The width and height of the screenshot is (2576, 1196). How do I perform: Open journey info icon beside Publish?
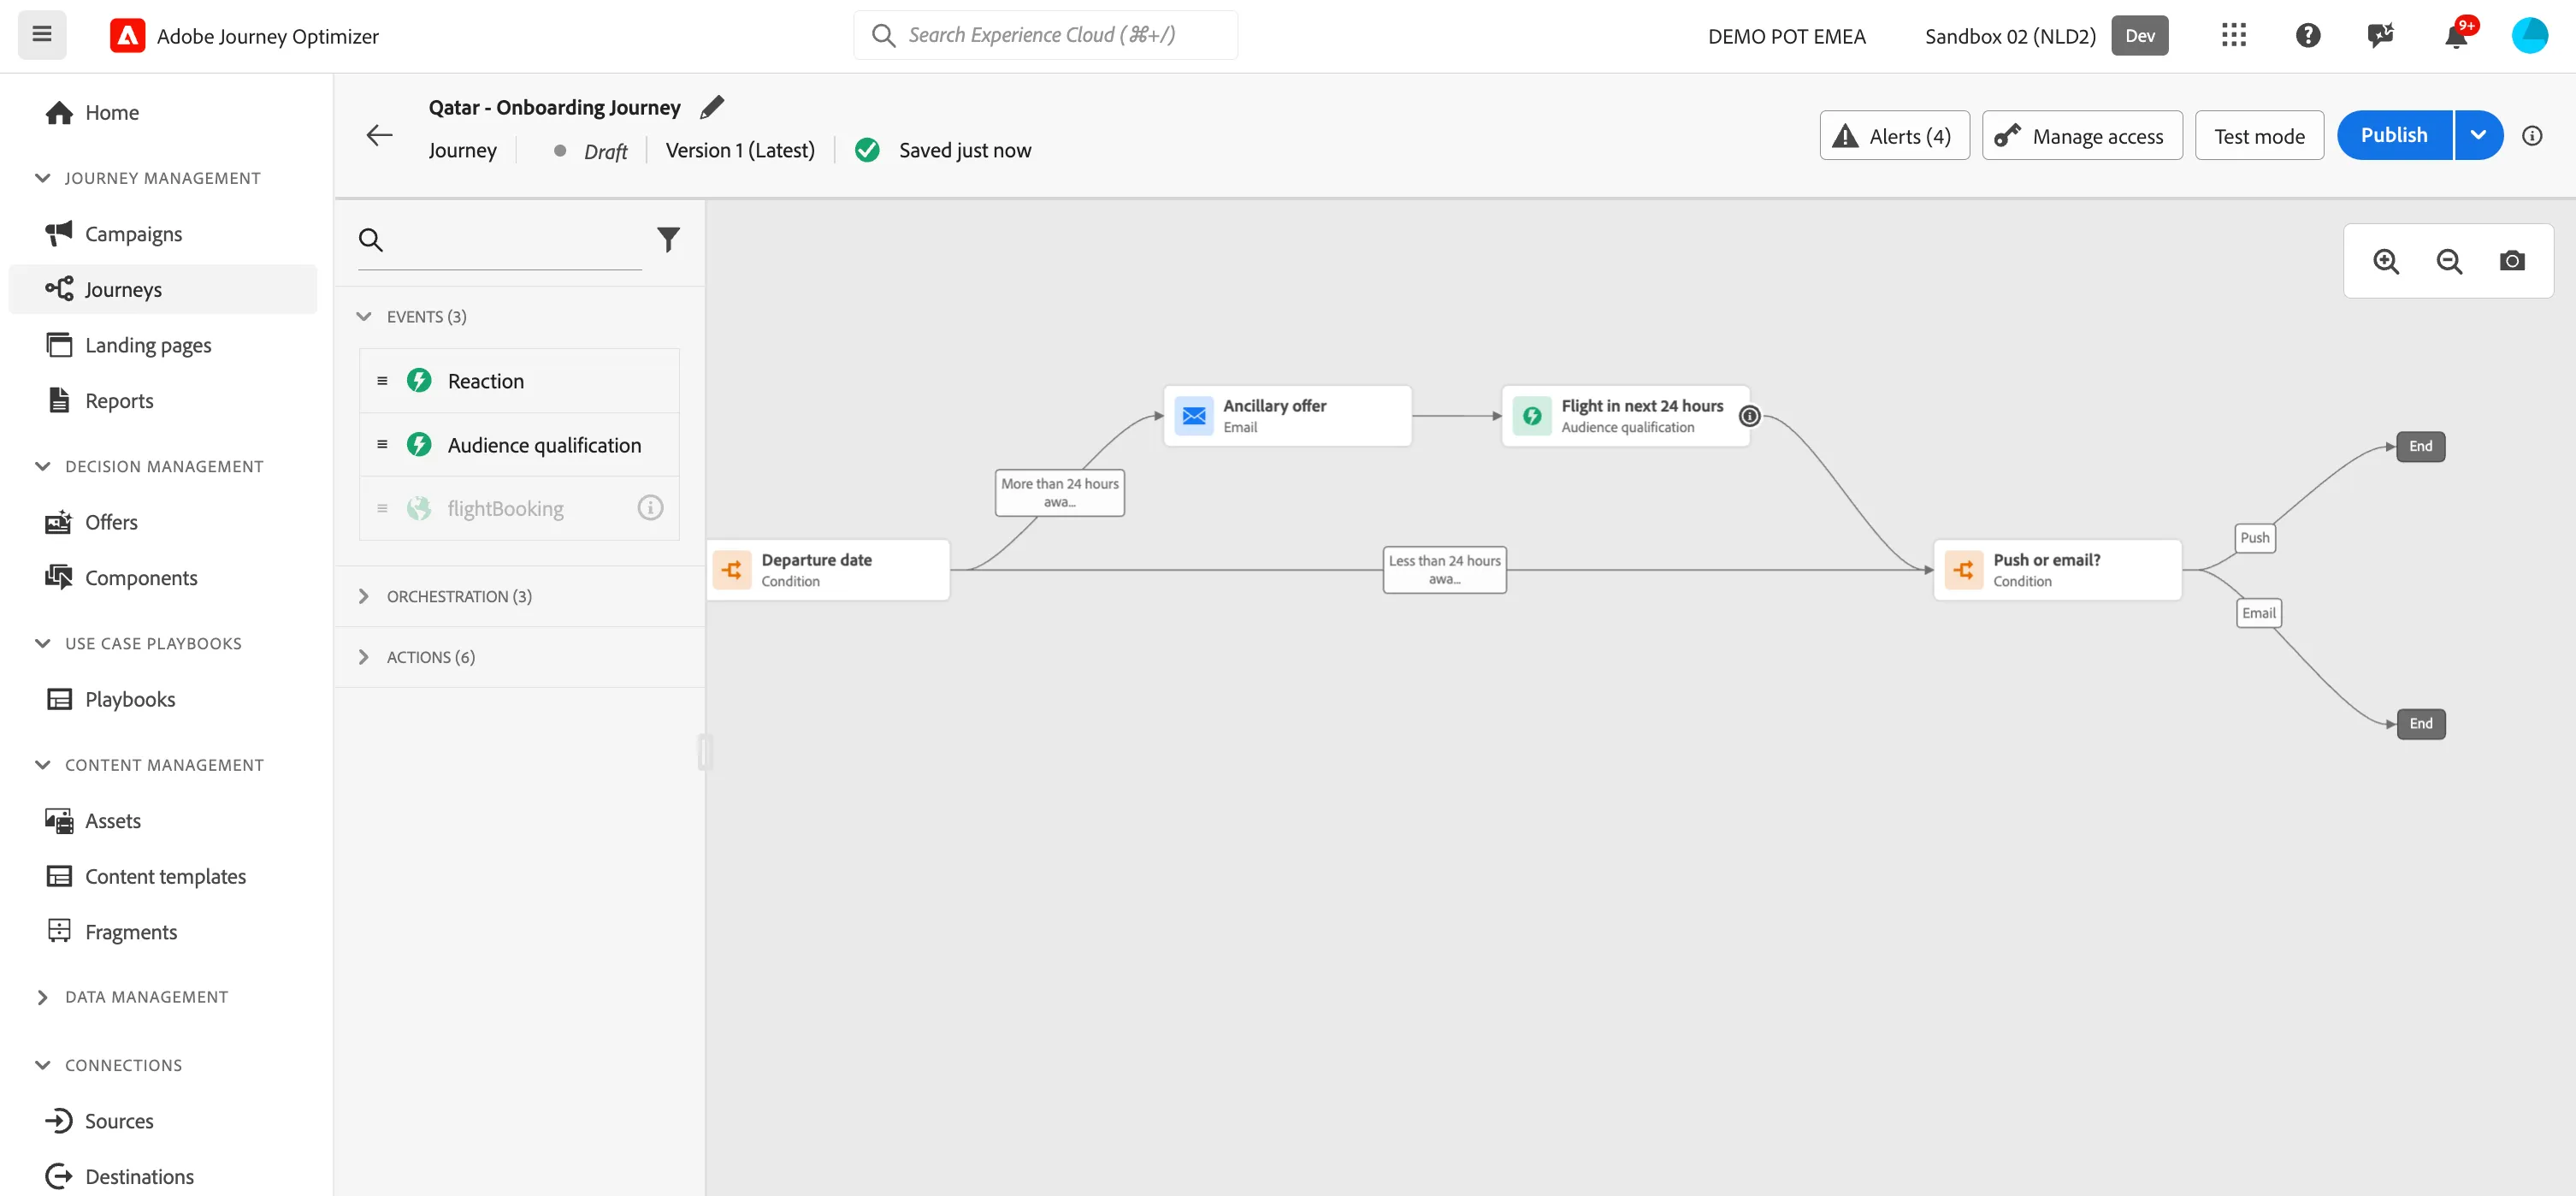pyautogui.click(x=2531, y=136)
